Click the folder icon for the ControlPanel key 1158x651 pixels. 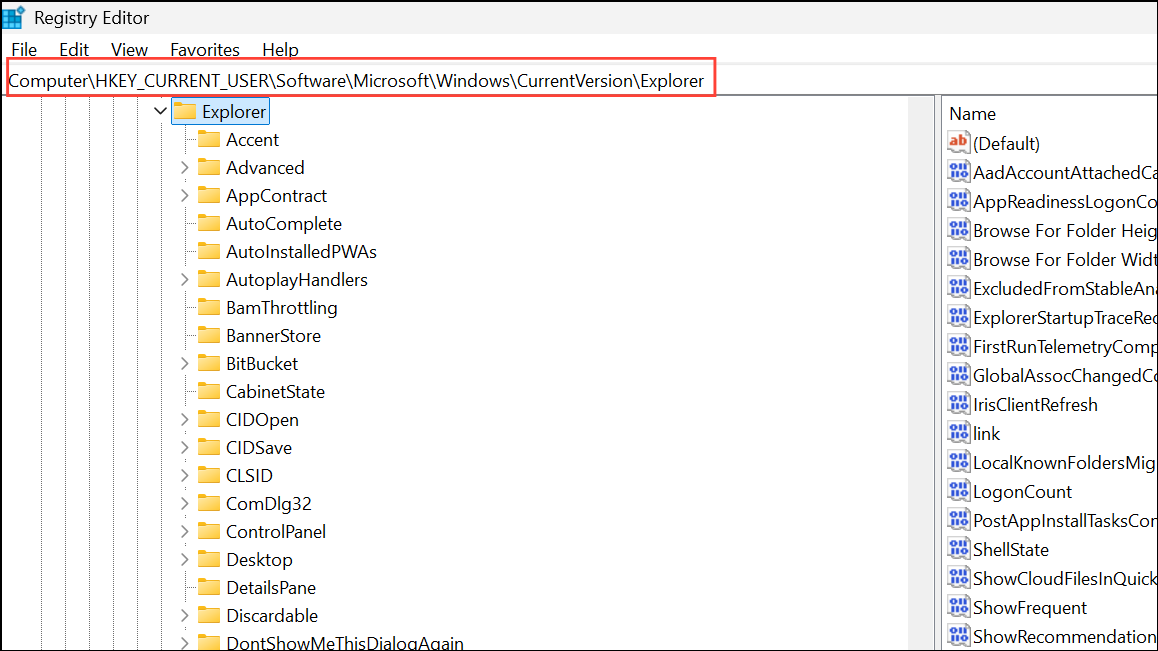point(207,531)
